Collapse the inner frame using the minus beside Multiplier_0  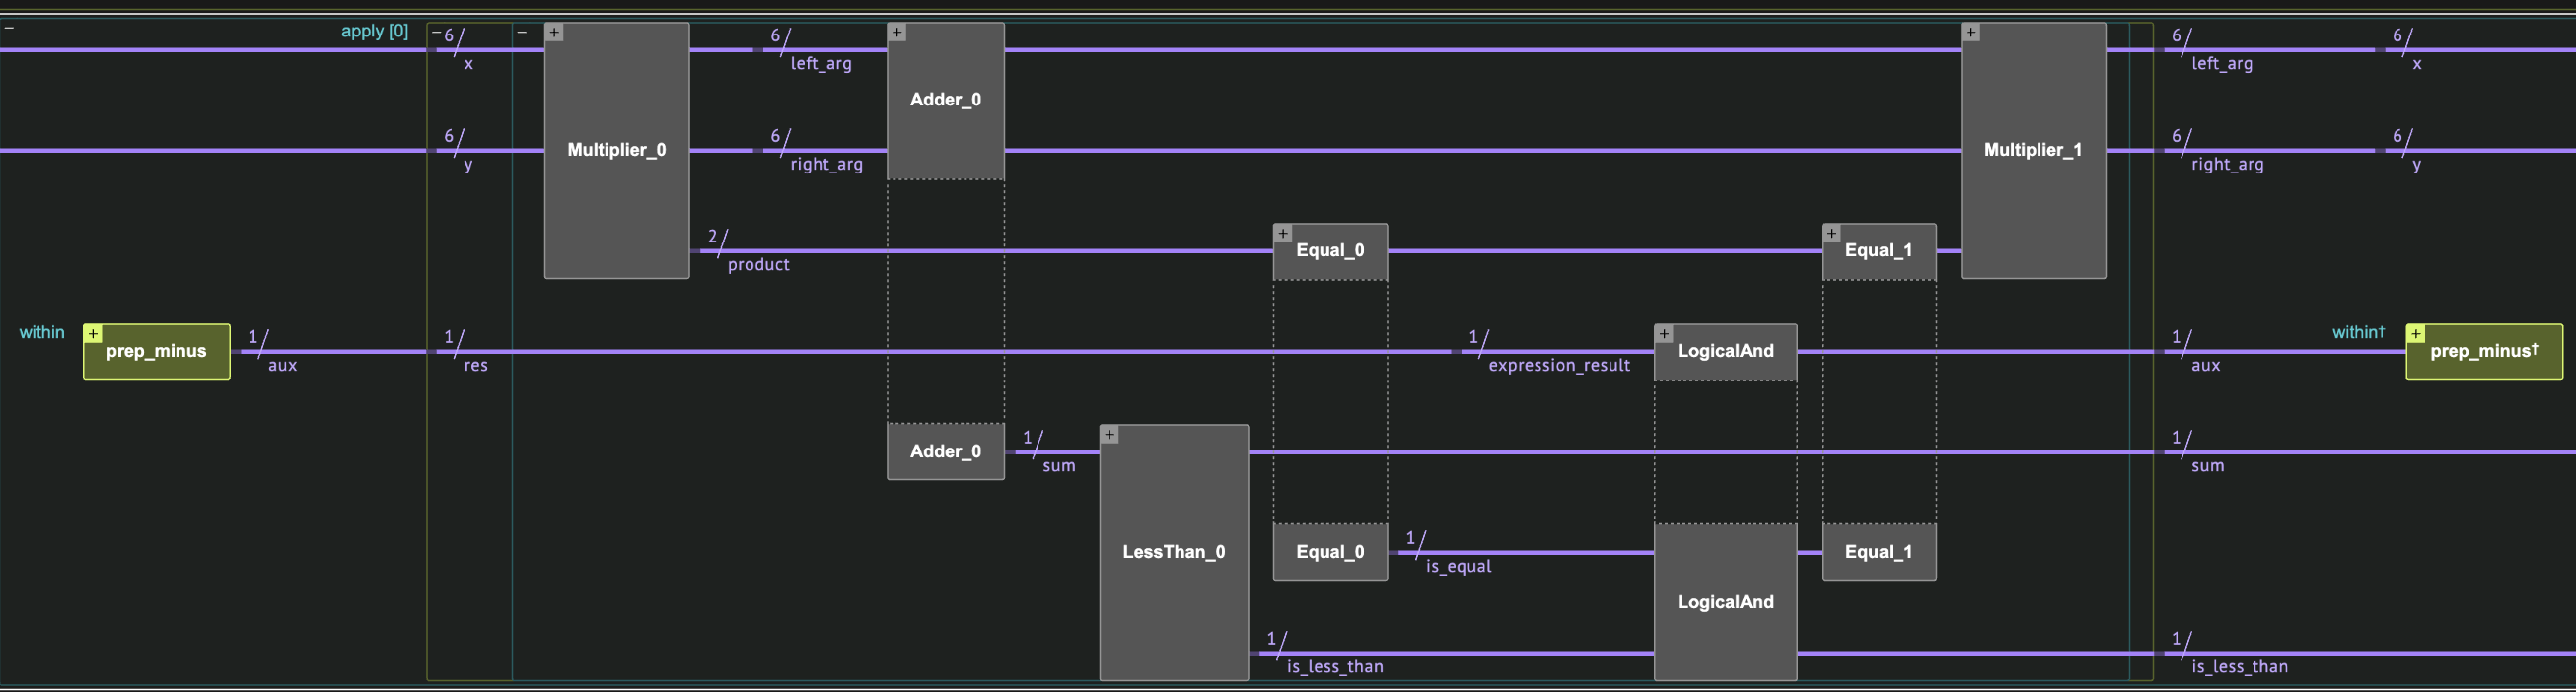click(522, 33)
